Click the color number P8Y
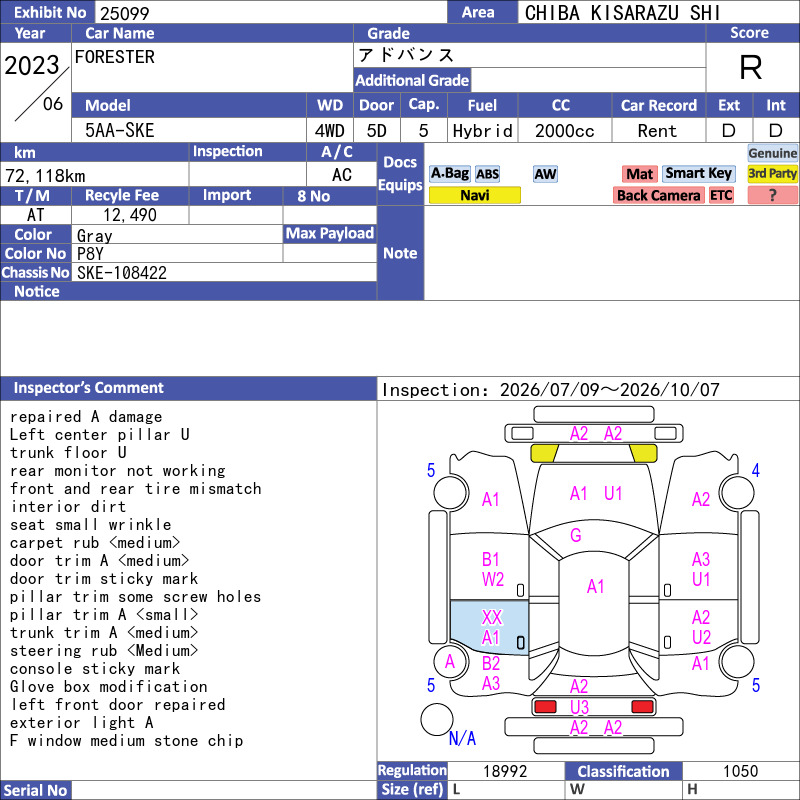This screenshot has width=800, height=800. coord(90,254)
